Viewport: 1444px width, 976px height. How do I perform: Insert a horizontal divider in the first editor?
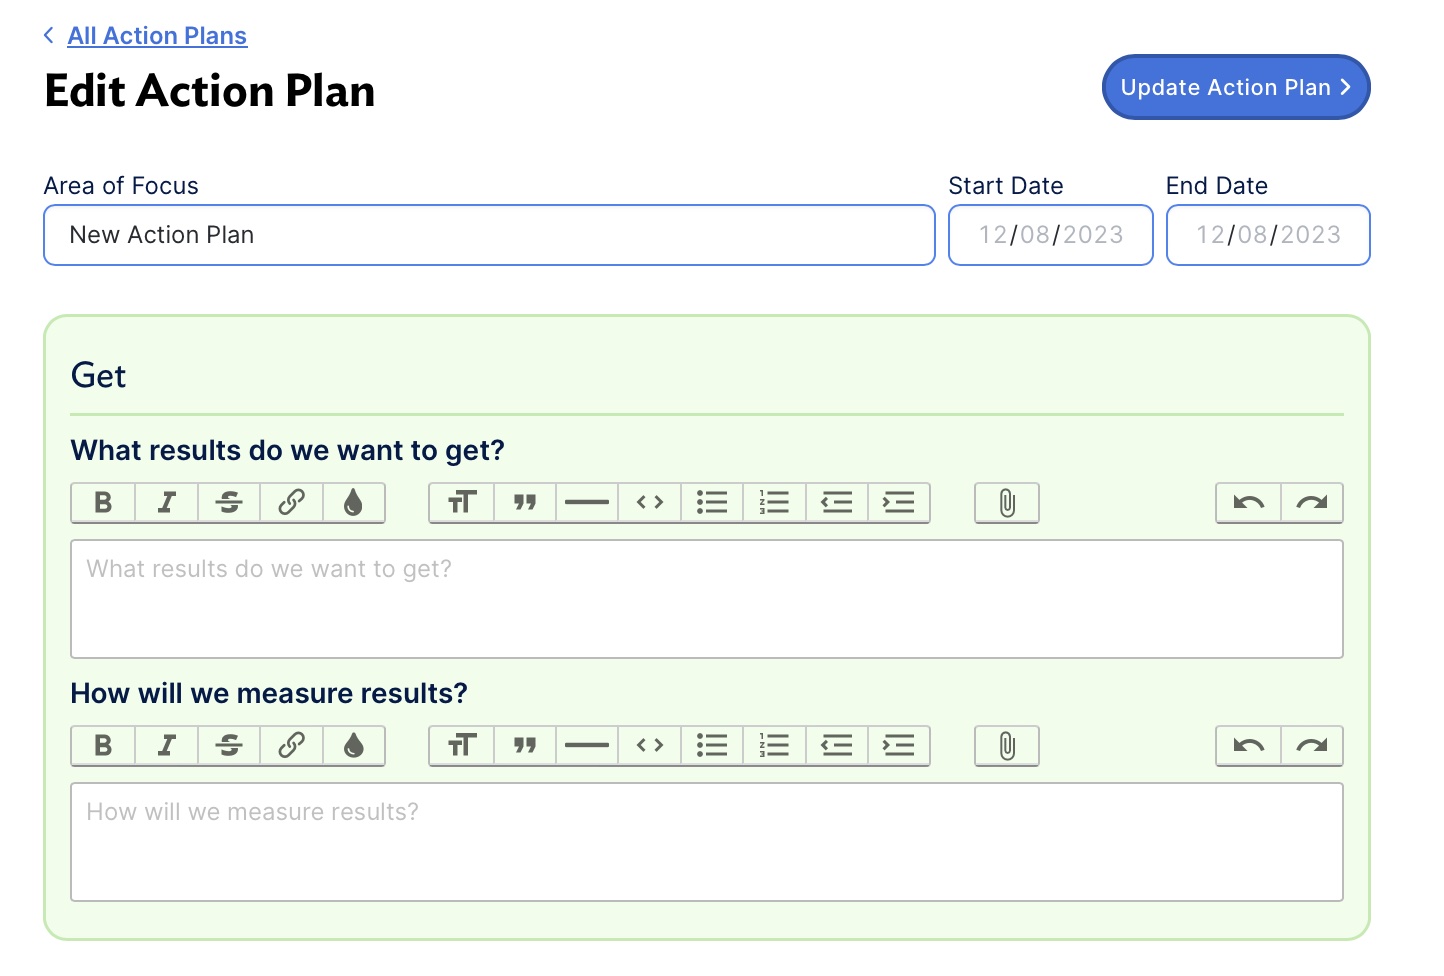coord(586,503)
